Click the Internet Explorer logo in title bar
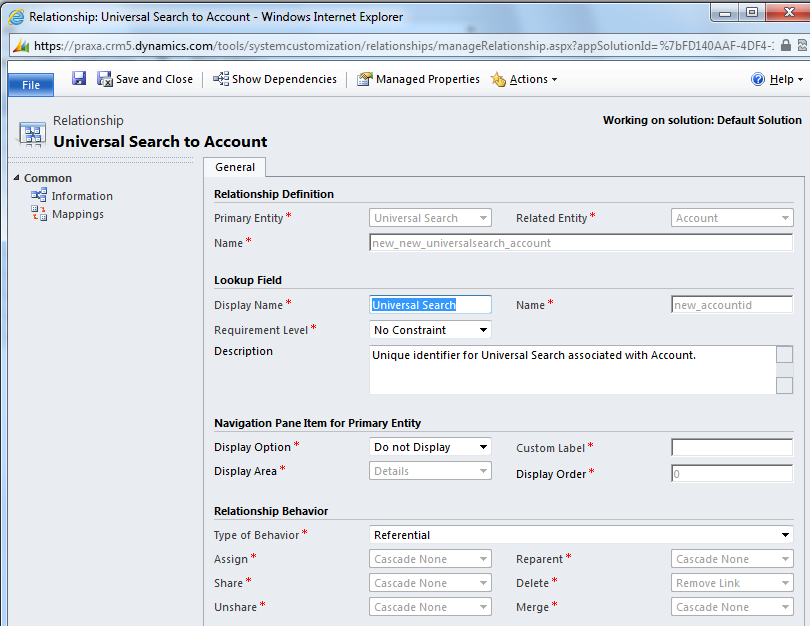 (x=17, y=17)
